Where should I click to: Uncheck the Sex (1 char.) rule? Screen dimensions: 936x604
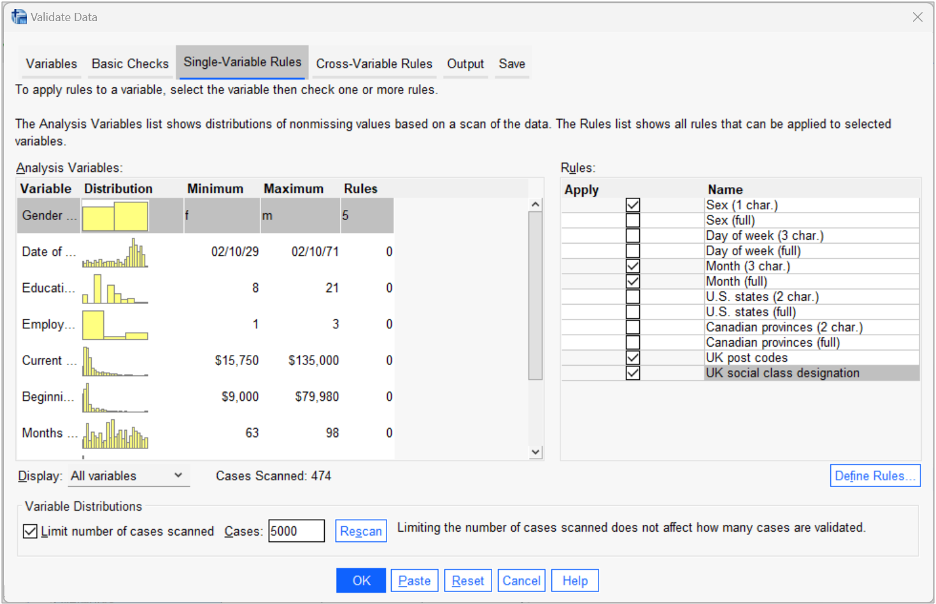pyautogui.click(x=633, y=205)
